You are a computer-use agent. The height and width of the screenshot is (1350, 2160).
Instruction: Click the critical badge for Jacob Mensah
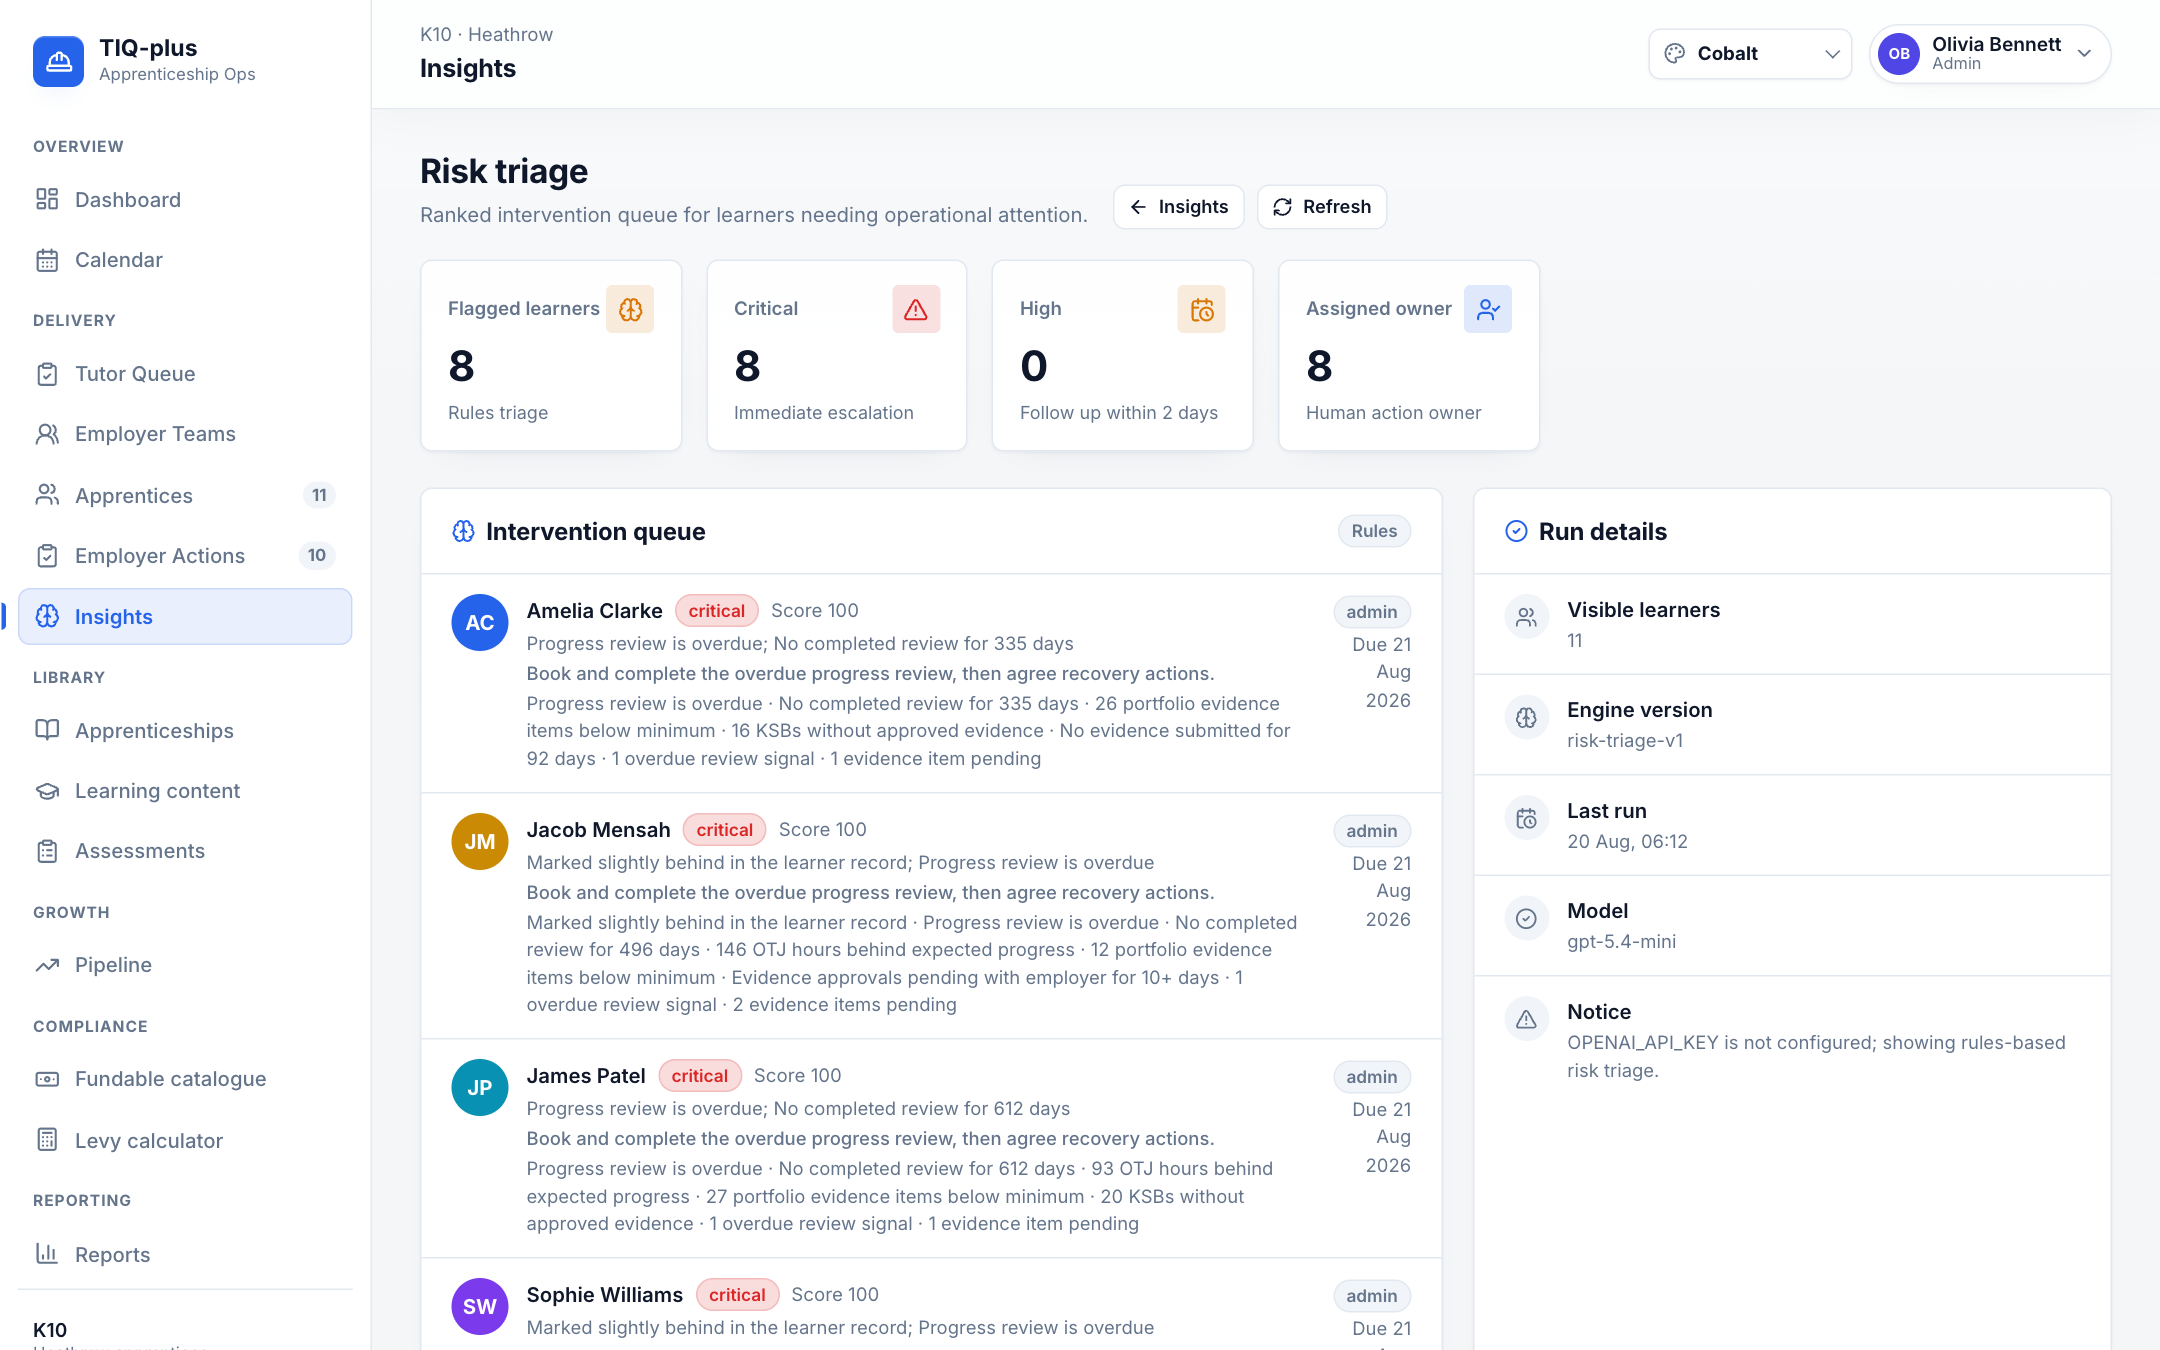(x=724, y=830)
